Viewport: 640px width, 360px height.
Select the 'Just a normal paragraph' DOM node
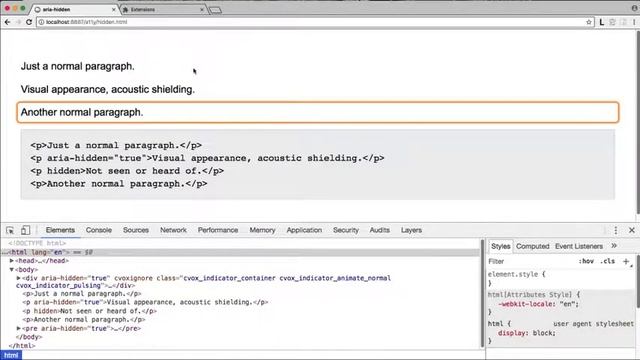(x=82, y=294)
